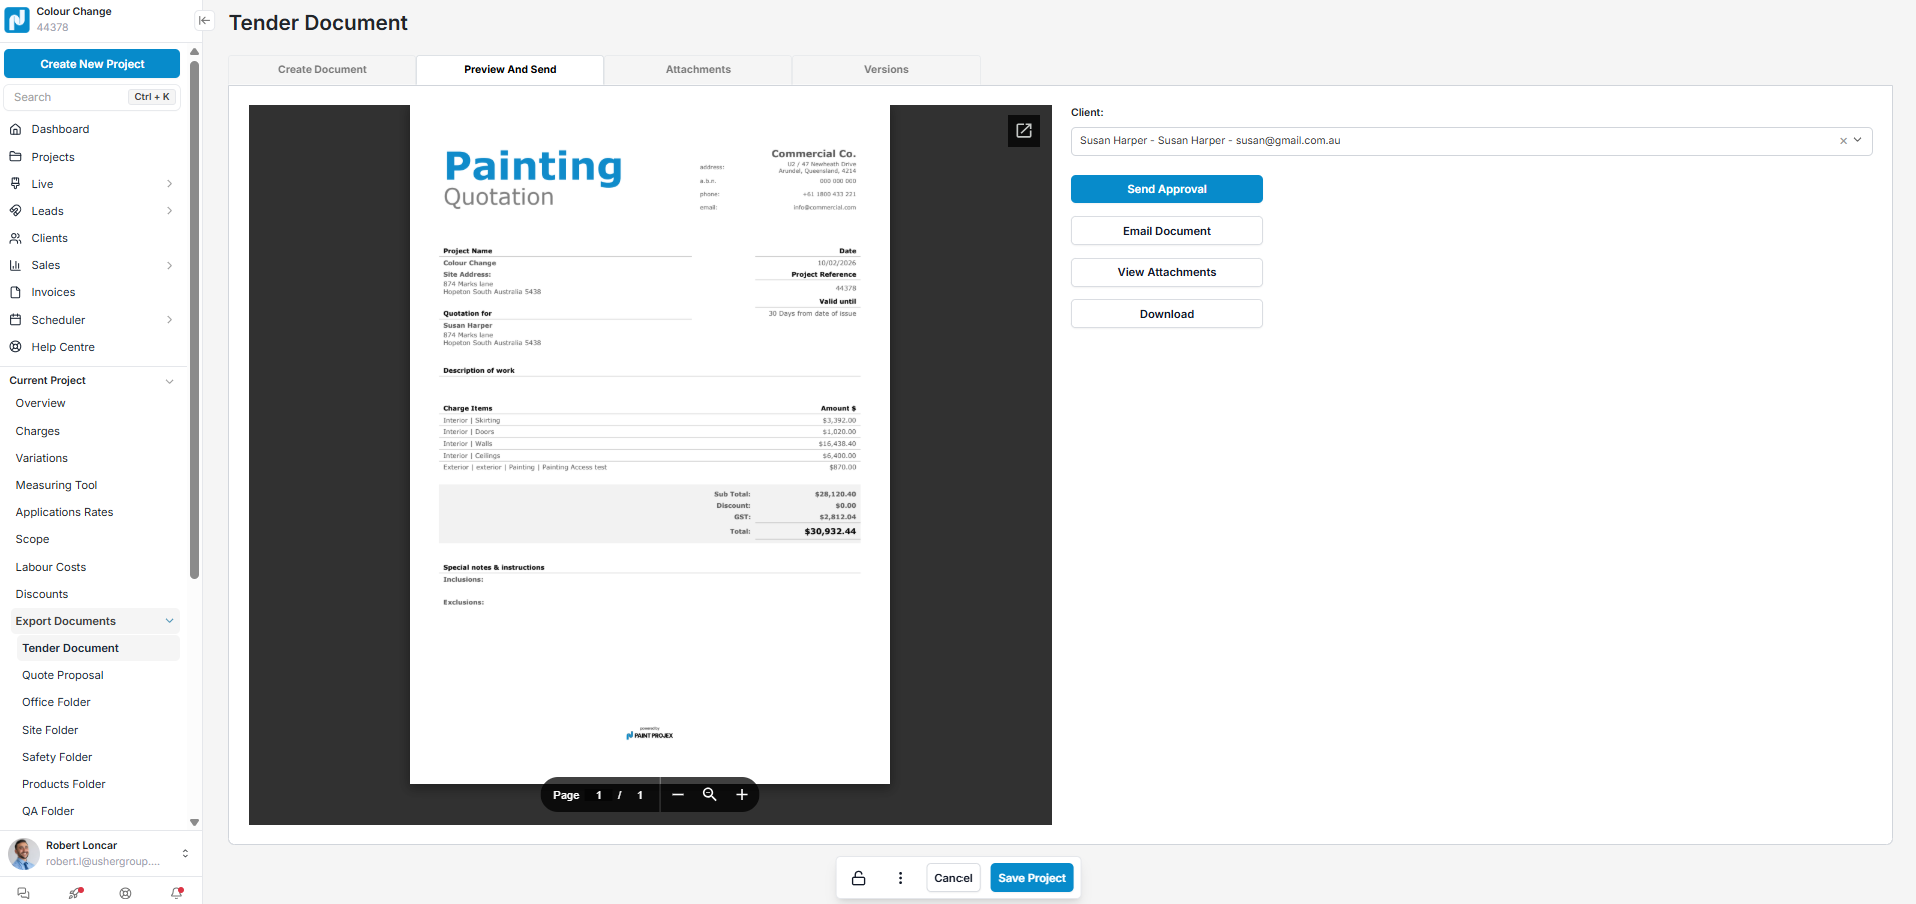Click the zoom in plus icon
The image size is (1916, 904).
(742, 795)
